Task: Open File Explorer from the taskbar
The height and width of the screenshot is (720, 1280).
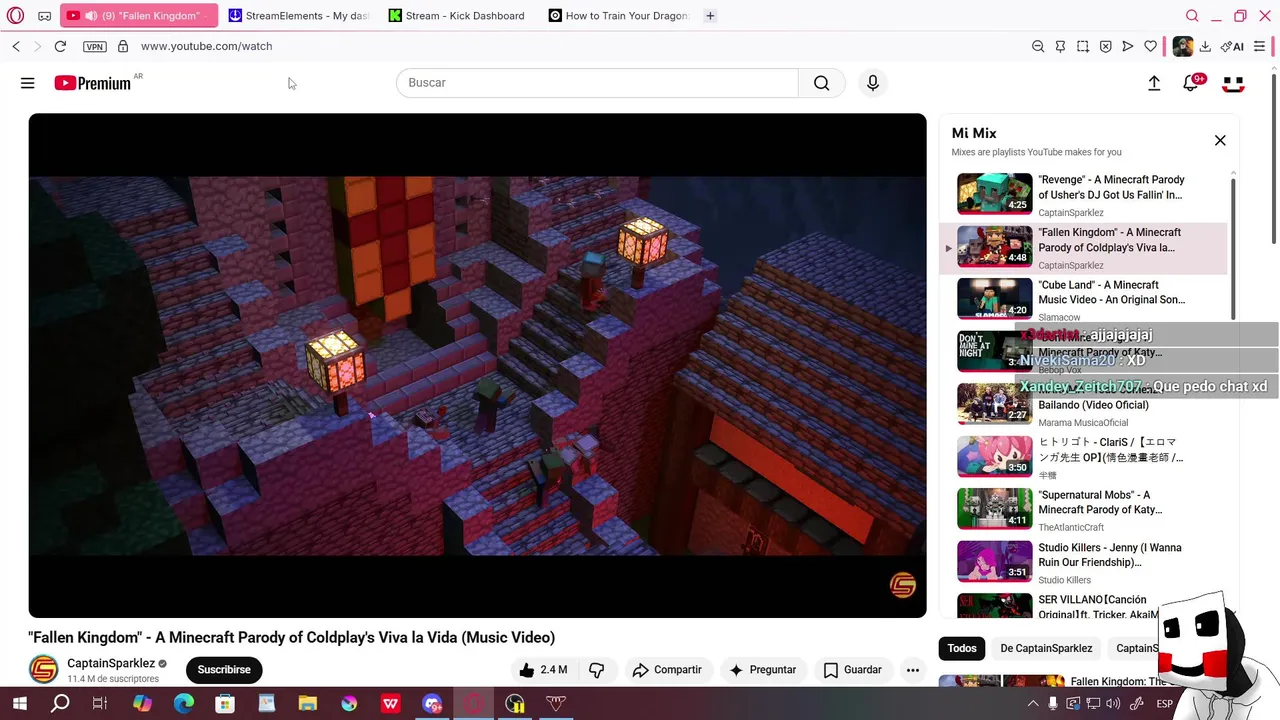Action: (x=308, y=704)
